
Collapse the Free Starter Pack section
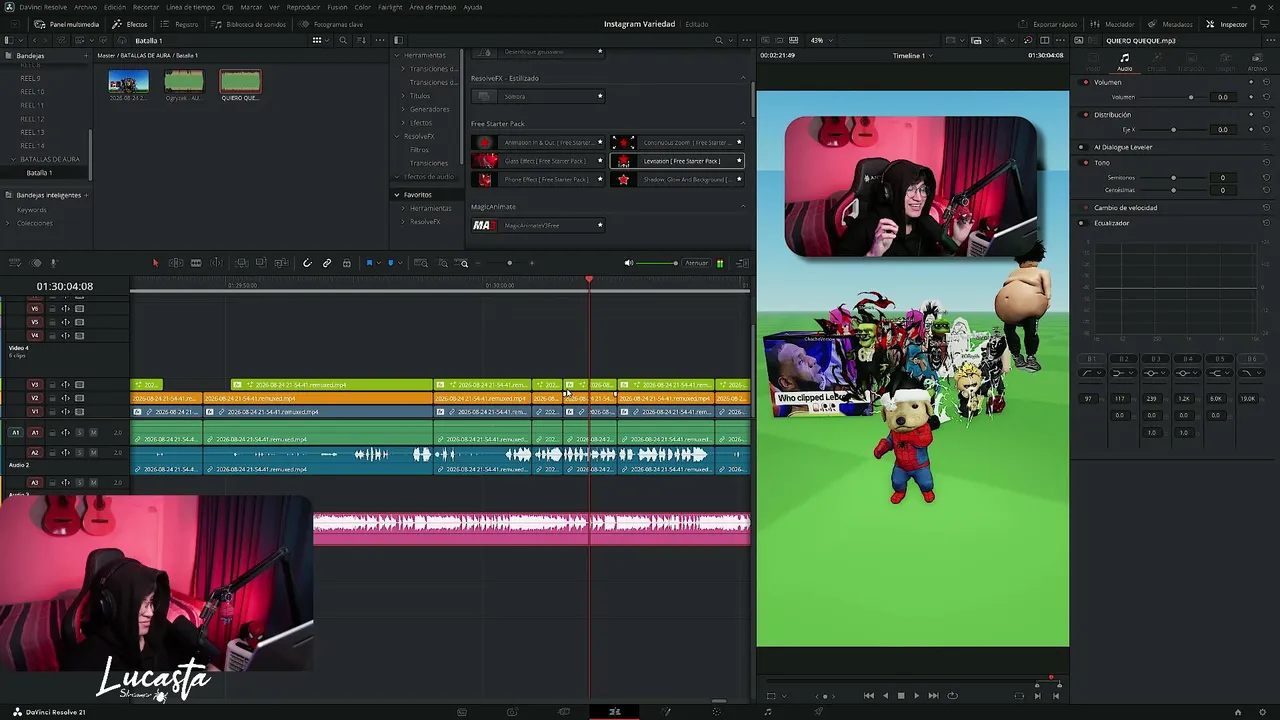742,124
